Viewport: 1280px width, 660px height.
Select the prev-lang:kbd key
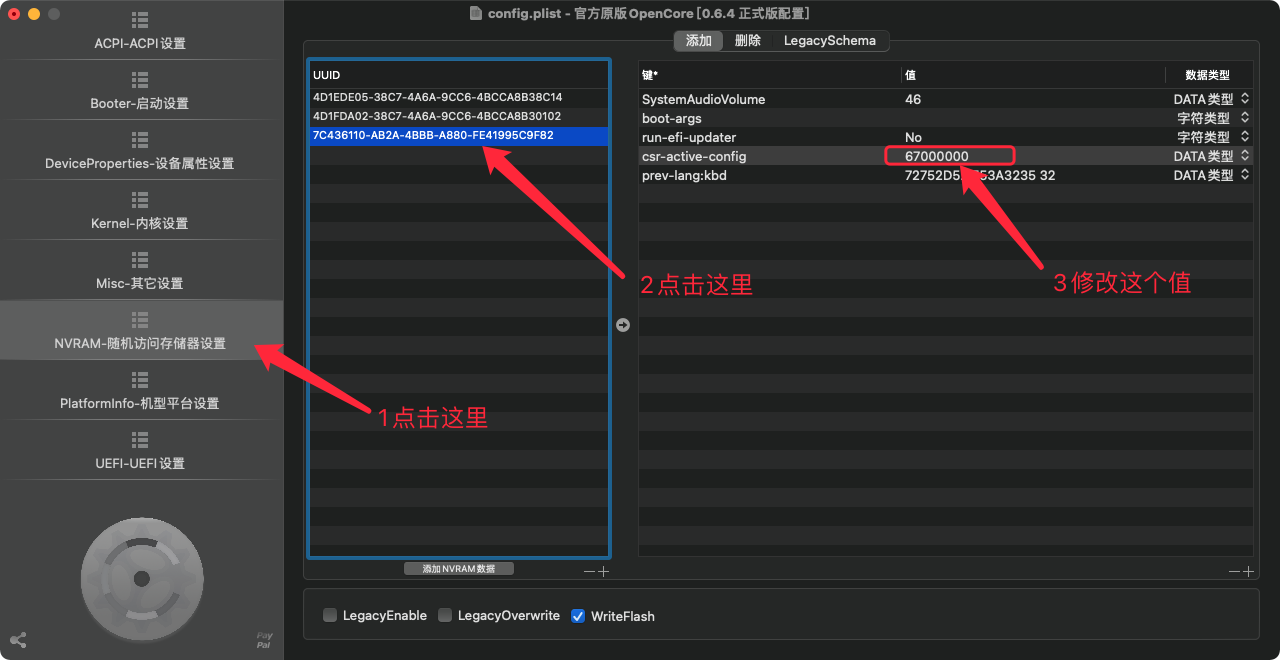[685, 175]
